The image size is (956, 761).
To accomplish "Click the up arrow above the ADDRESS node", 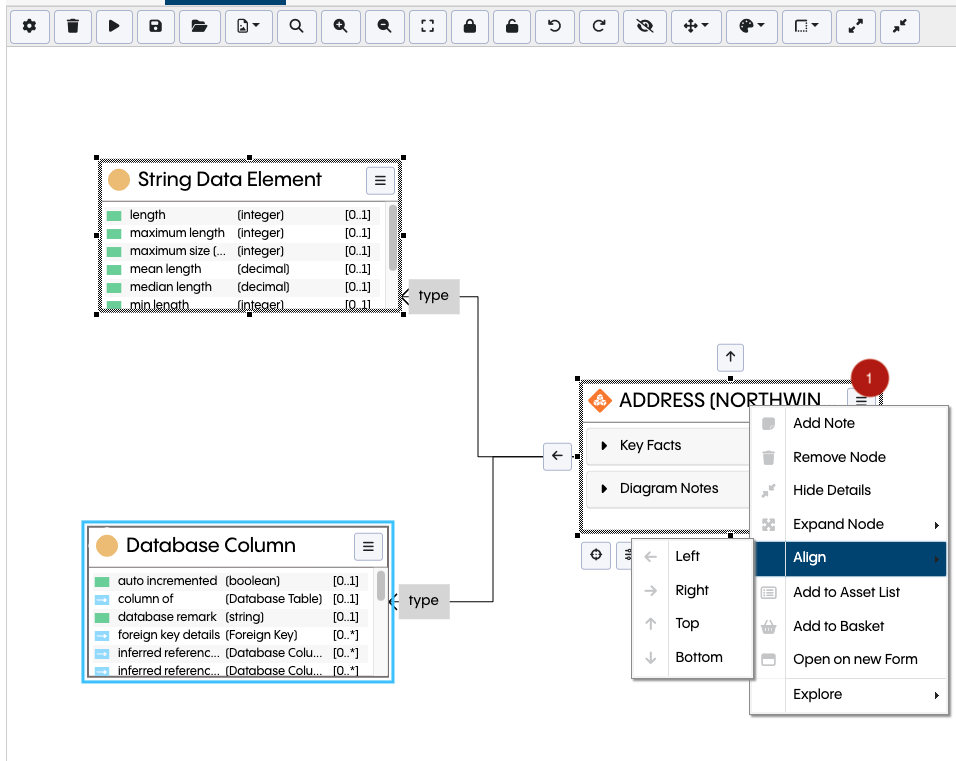I will [x=730, y=357].
